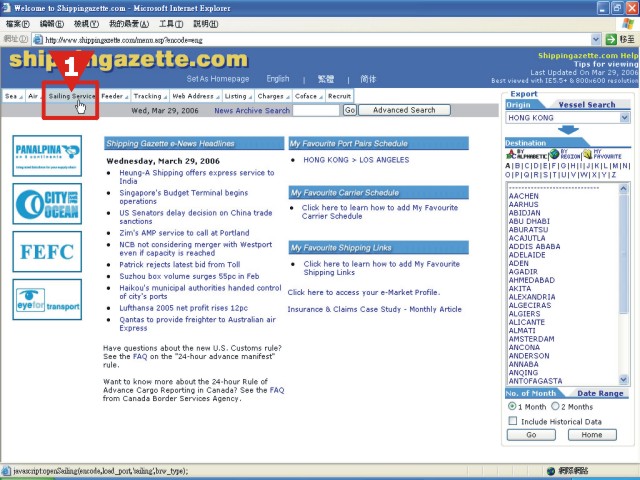Open Insurance & Claims Case Study link

pyautogui.click(x=374, y=309)
